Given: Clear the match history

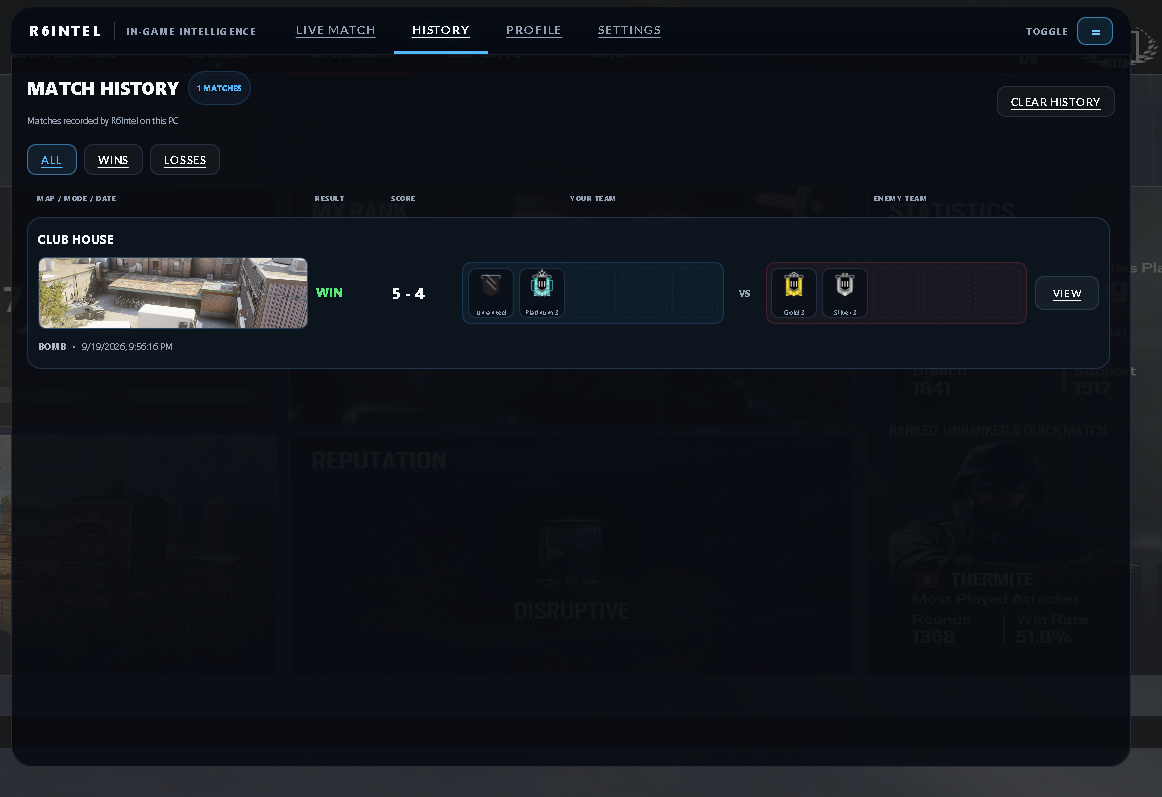Looking at the screenshot, I should [1055, 102].
